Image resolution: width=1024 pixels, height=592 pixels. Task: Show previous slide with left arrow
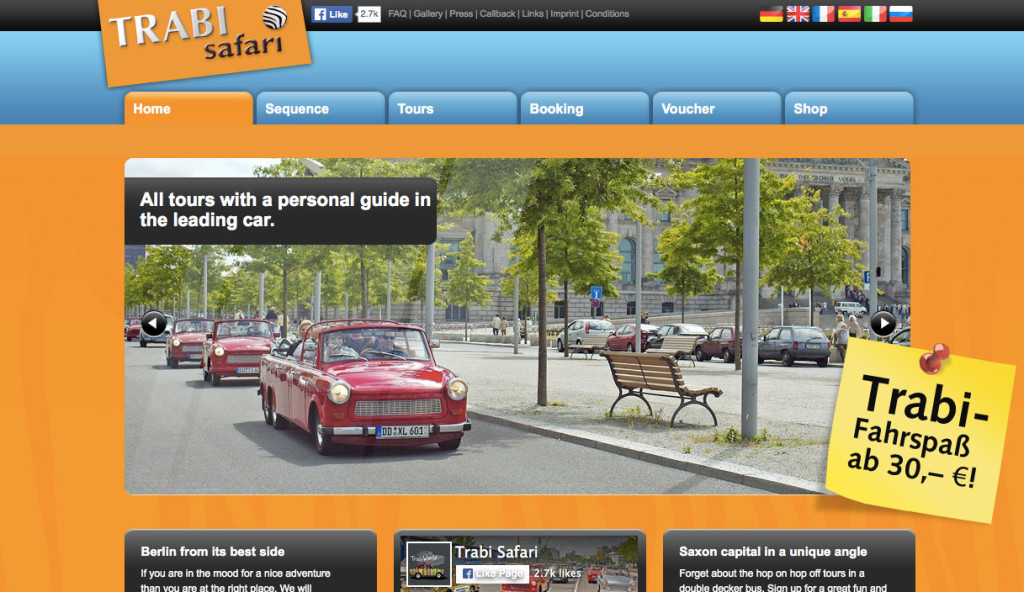pos(154,323)
